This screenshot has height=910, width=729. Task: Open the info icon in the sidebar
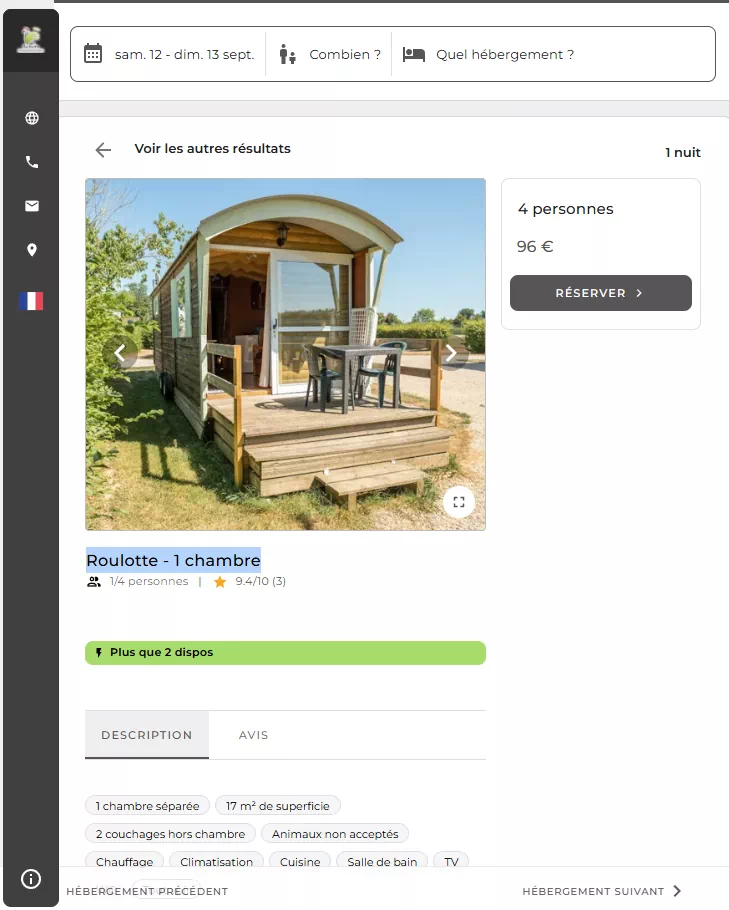[x=31, y=879]
